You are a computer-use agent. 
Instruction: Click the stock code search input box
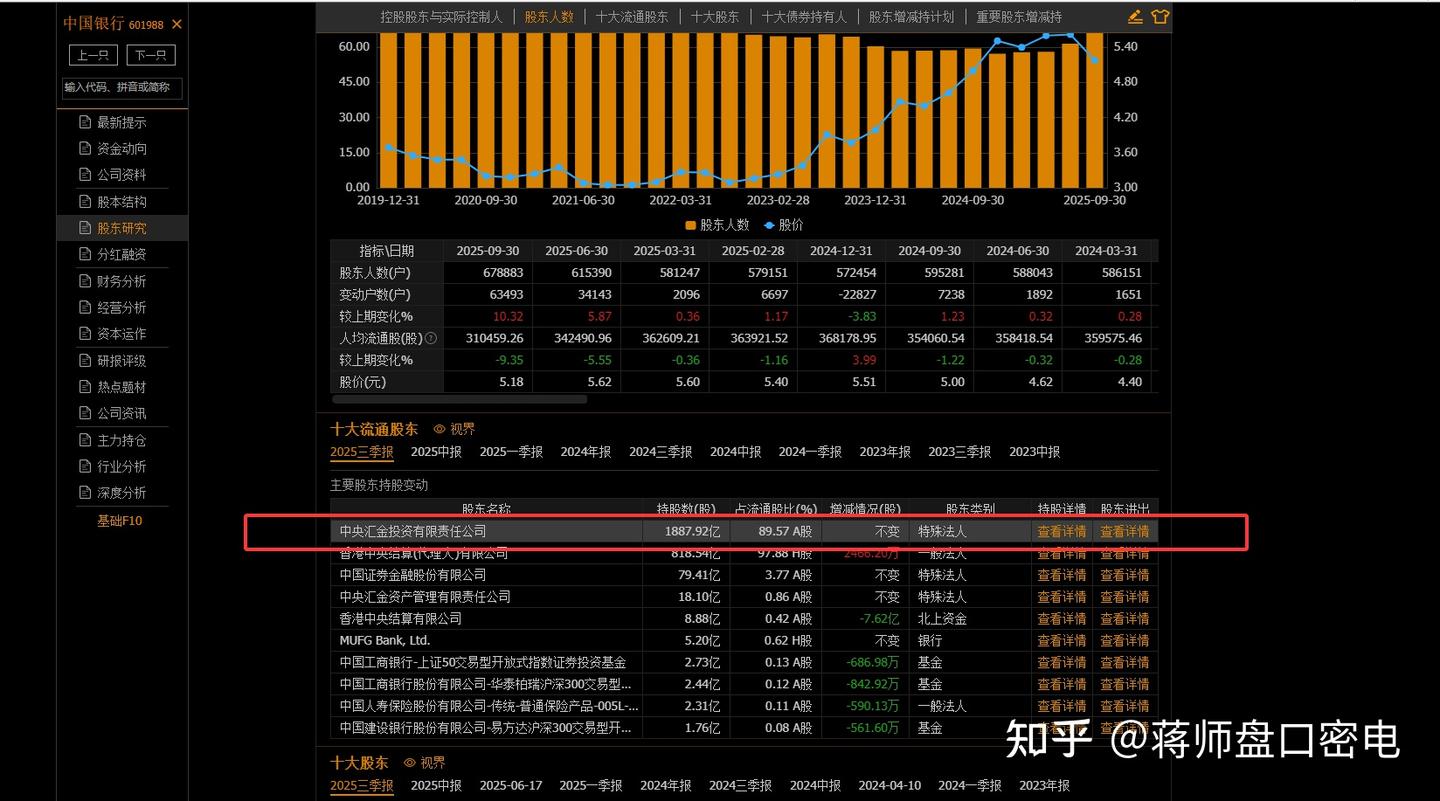coord(122,88)
